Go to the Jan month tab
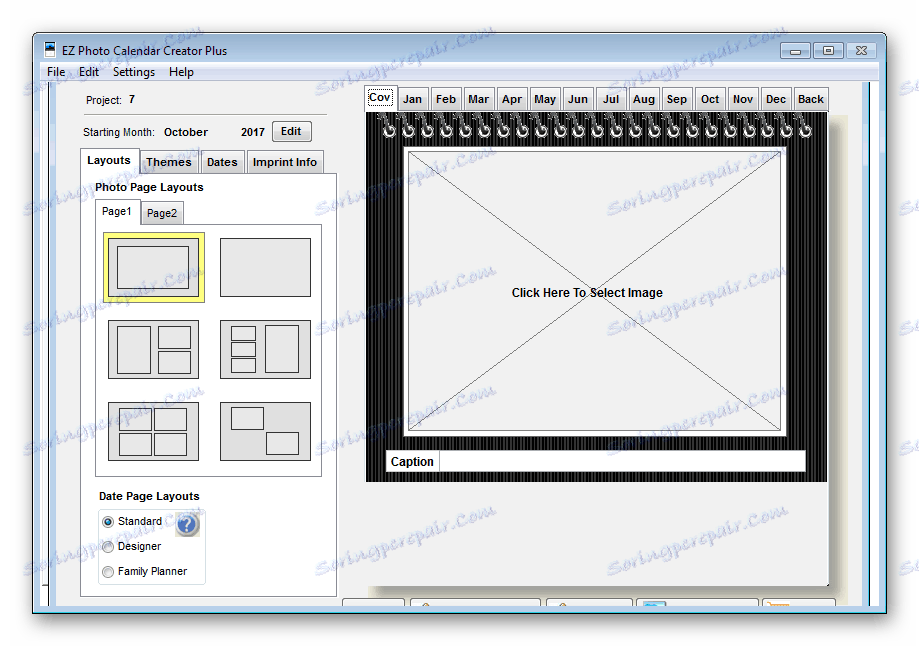 [x=413, y=100]
